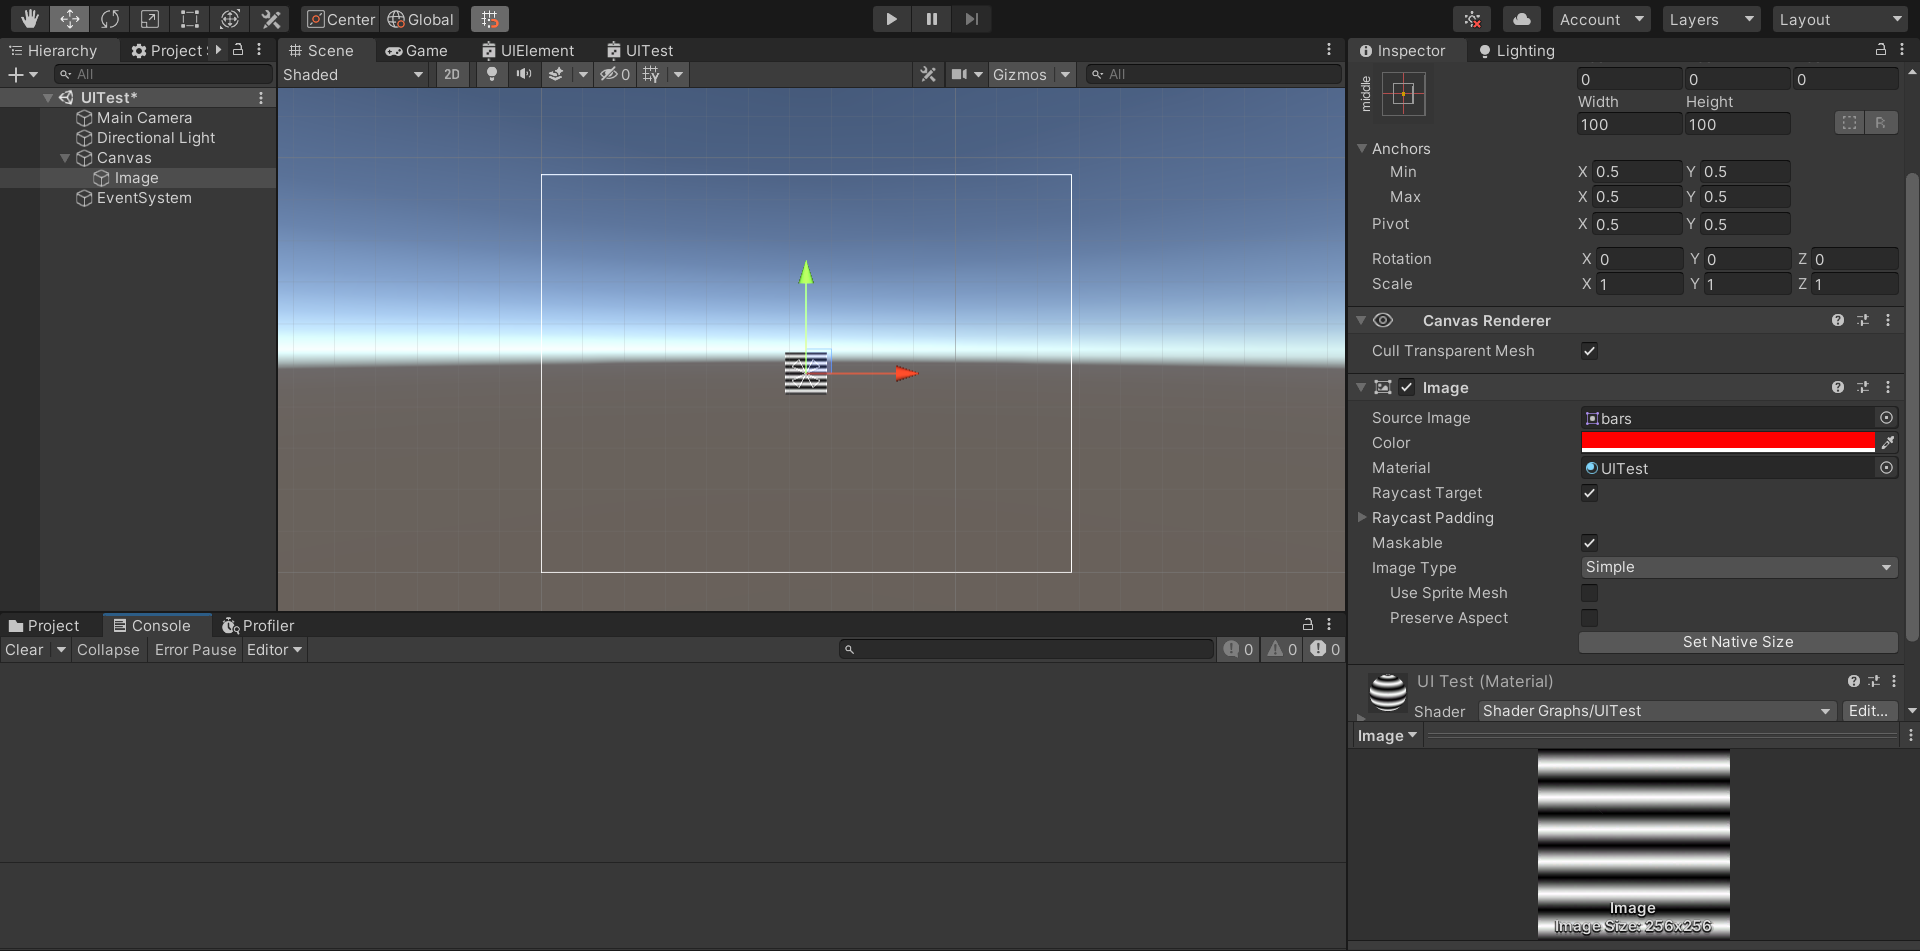Pick color with the eyedropper icon
This screenshot has width=1920, height=951.
tap(1888, 443)
